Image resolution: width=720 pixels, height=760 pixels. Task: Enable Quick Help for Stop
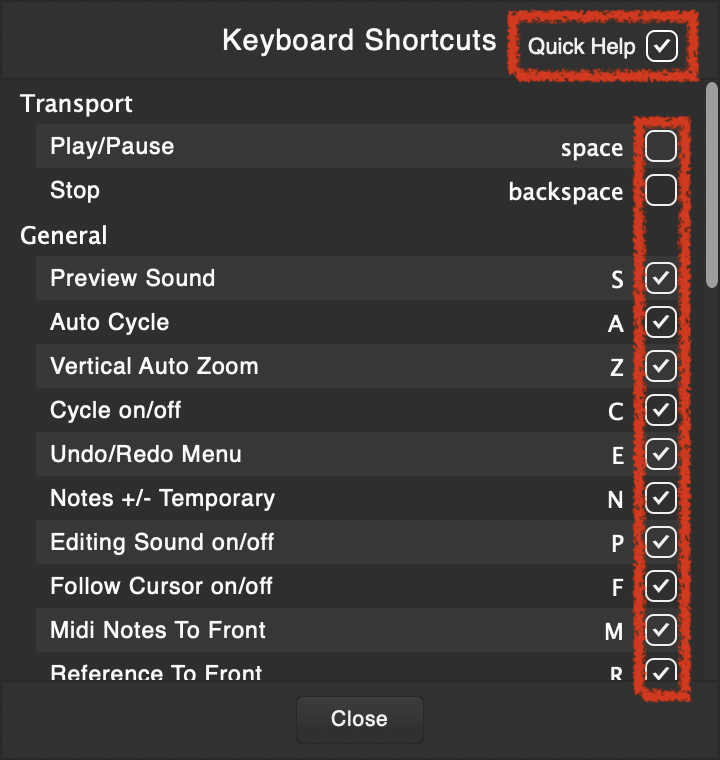pos(660,190)
